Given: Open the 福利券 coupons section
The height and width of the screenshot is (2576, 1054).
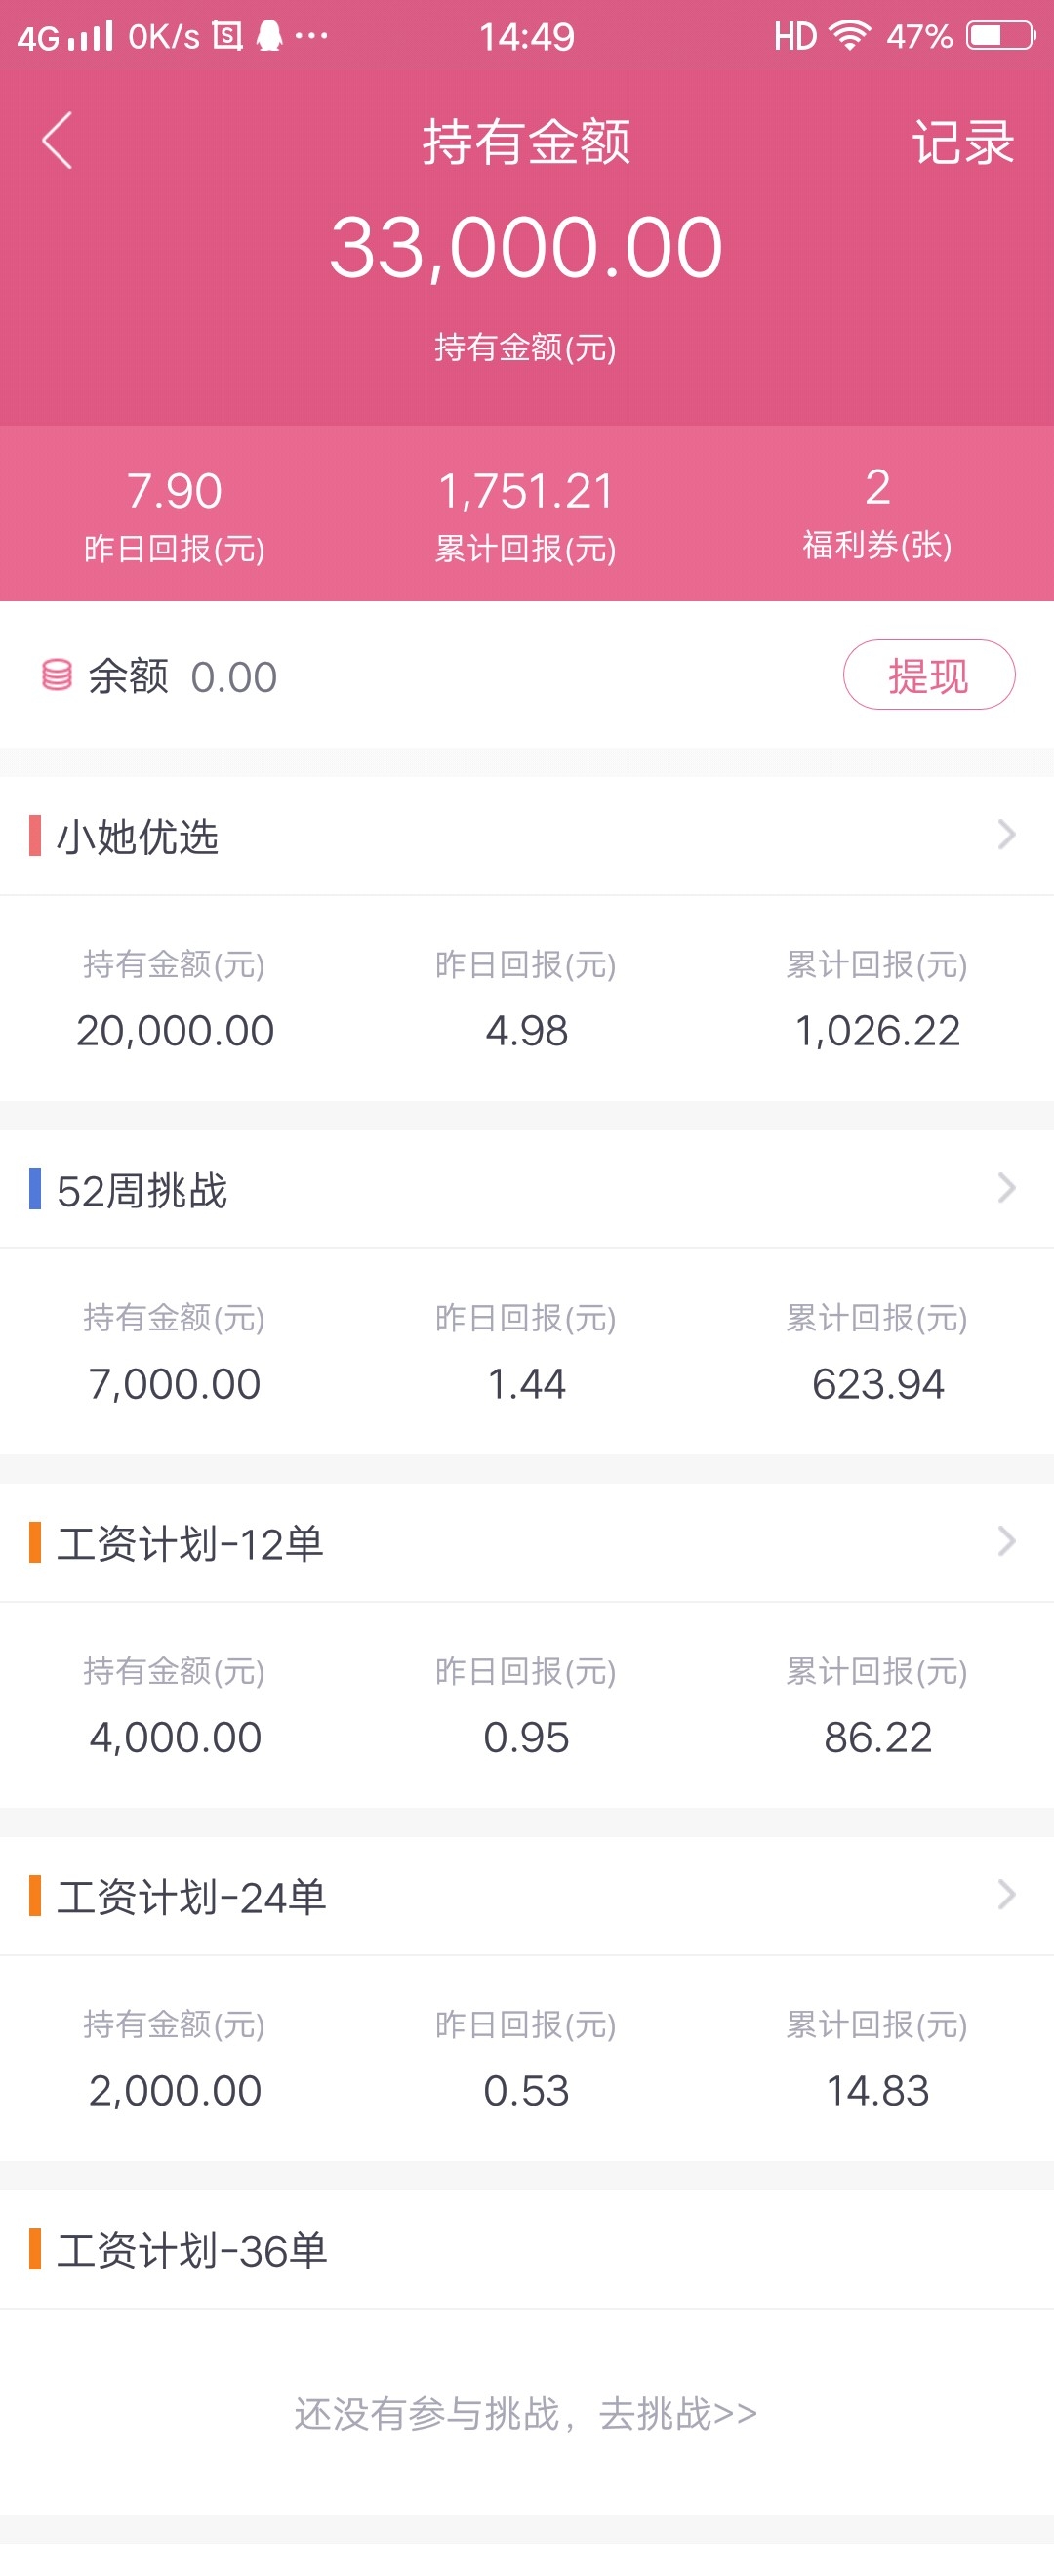Looking at the screenshot, I should [x=877, y=513].
